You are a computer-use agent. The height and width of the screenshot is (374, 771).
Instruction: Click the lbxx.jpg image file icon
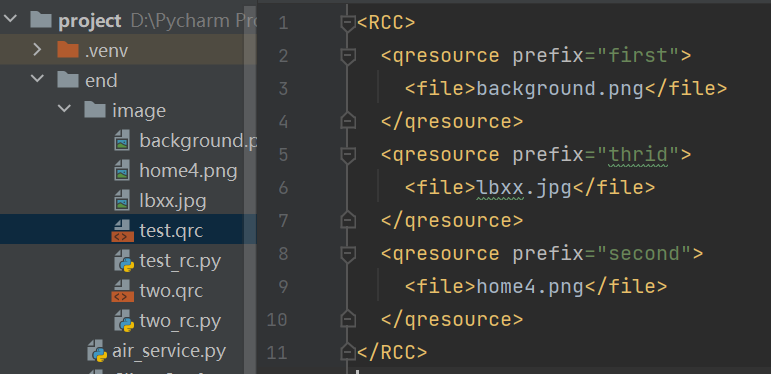pyautogui.click(x=122, y=200)
